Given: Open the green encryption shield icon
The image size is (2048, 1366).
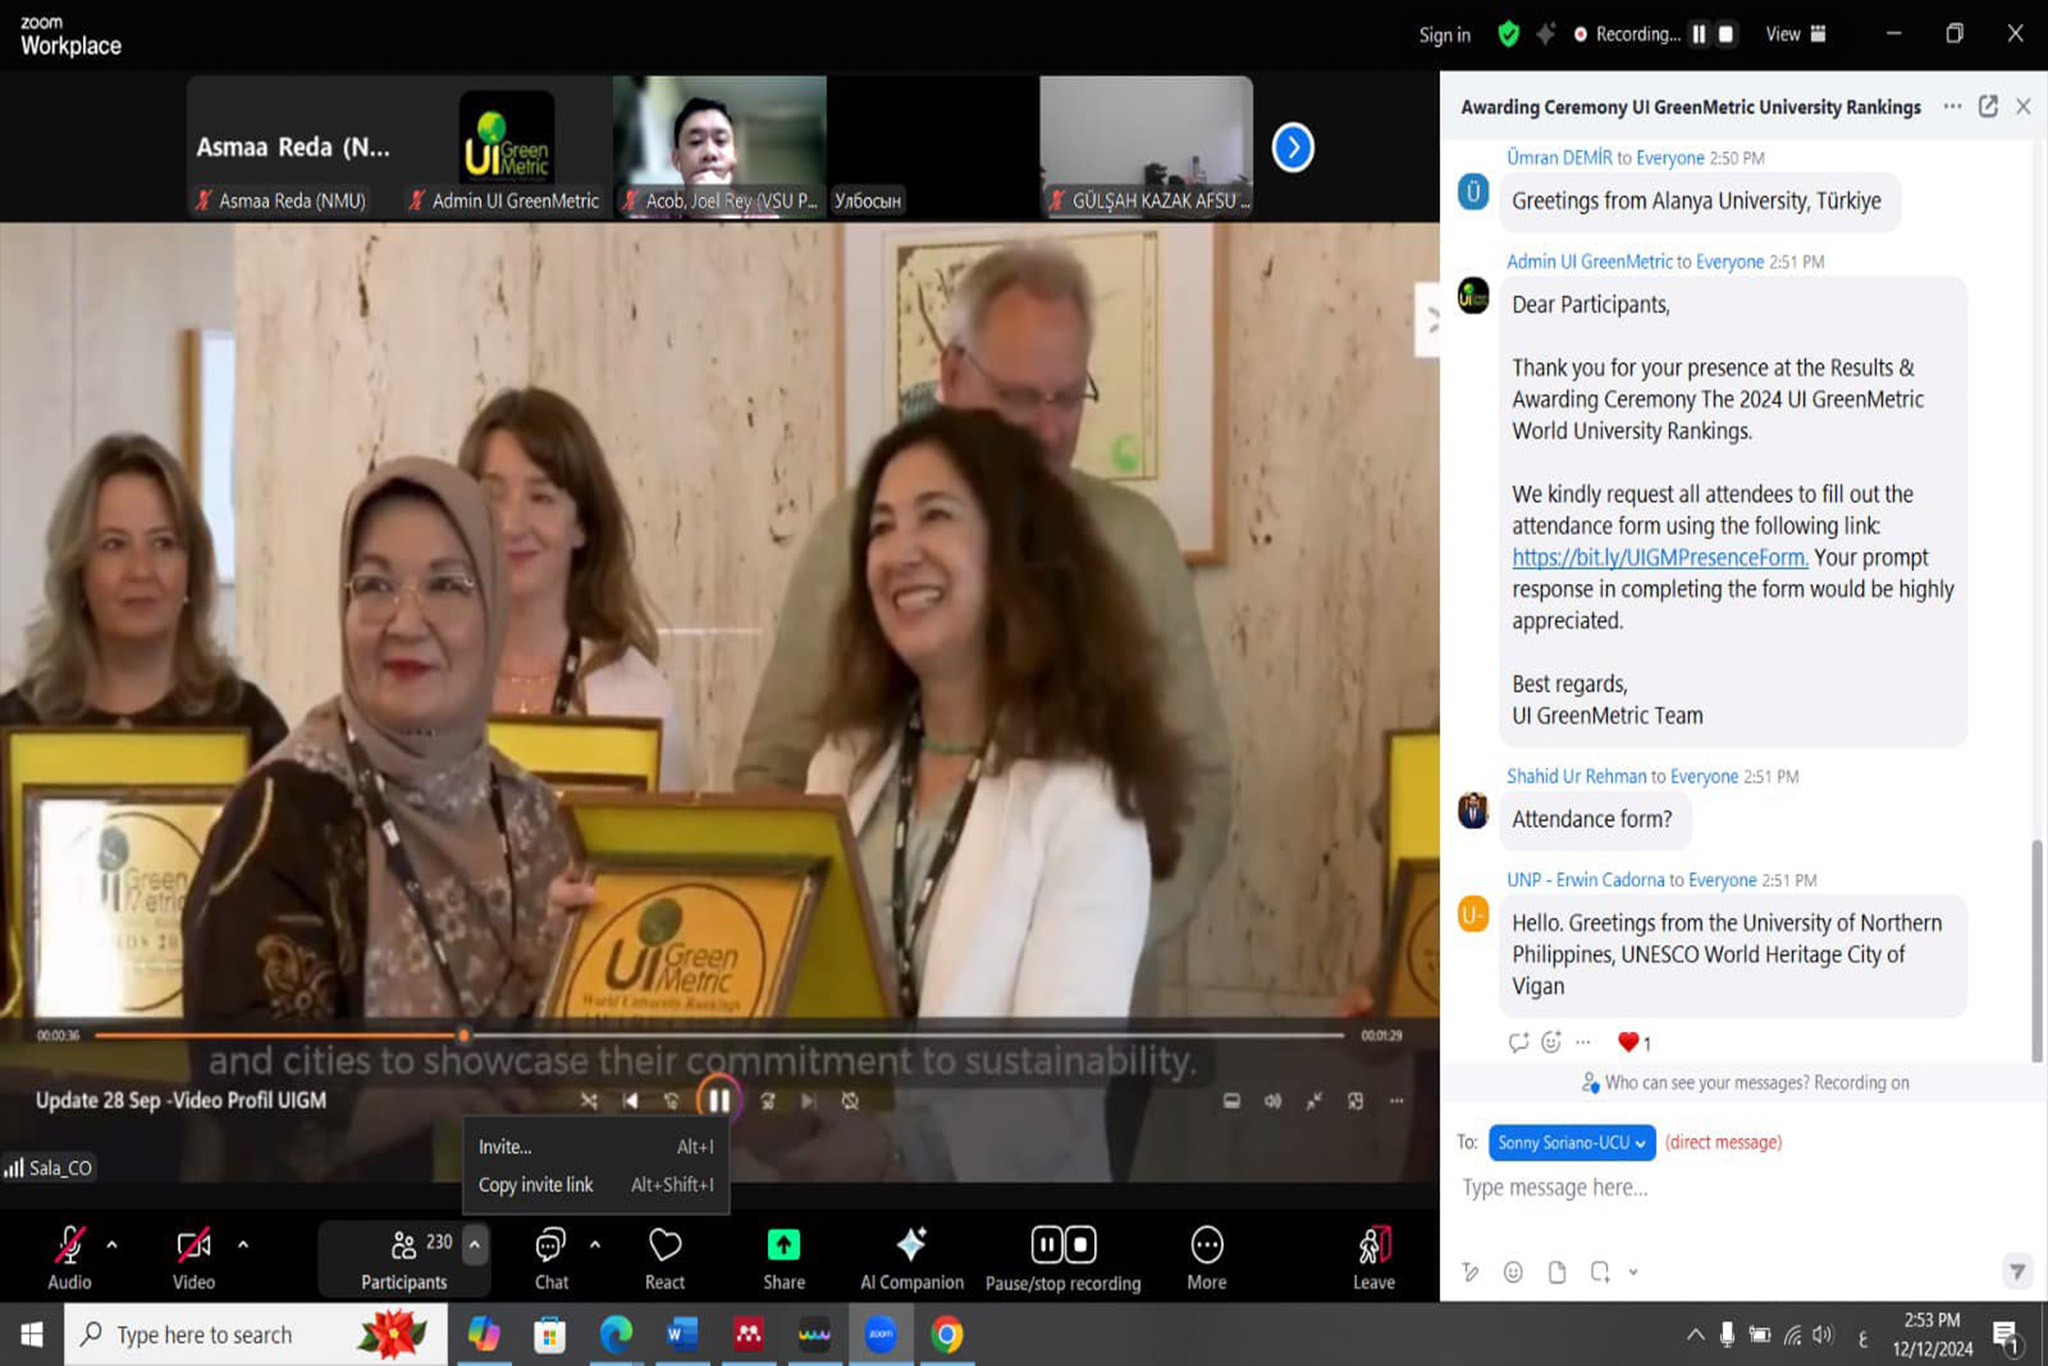Looking at the screenshot, I should point(1508,35).
